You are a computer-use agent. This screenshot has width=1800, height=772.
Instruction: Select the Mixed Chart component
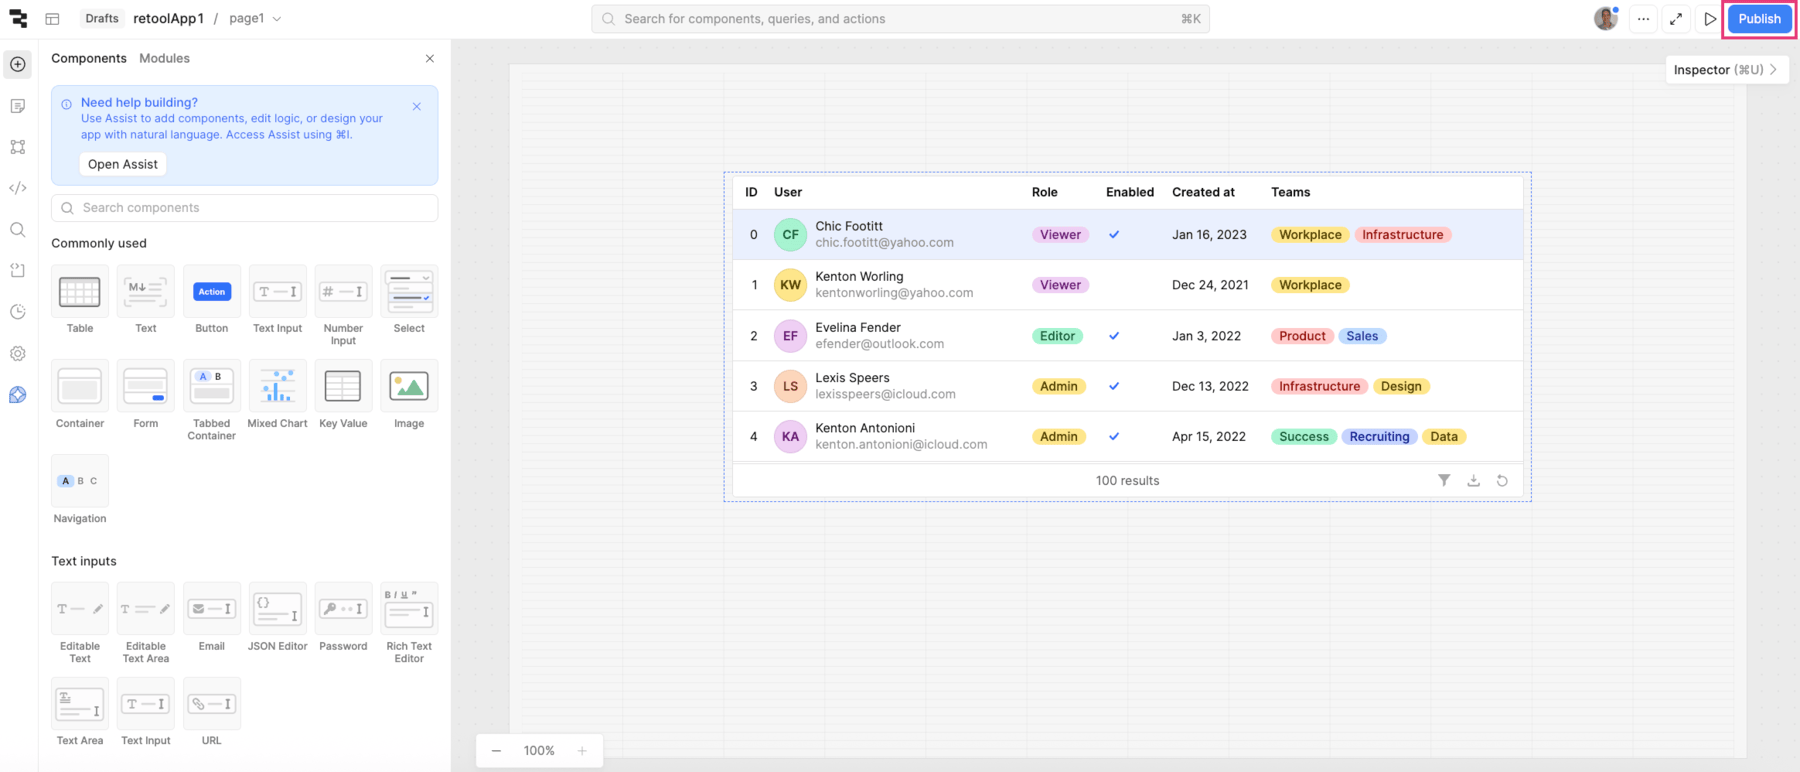click(x=277, y=387)
